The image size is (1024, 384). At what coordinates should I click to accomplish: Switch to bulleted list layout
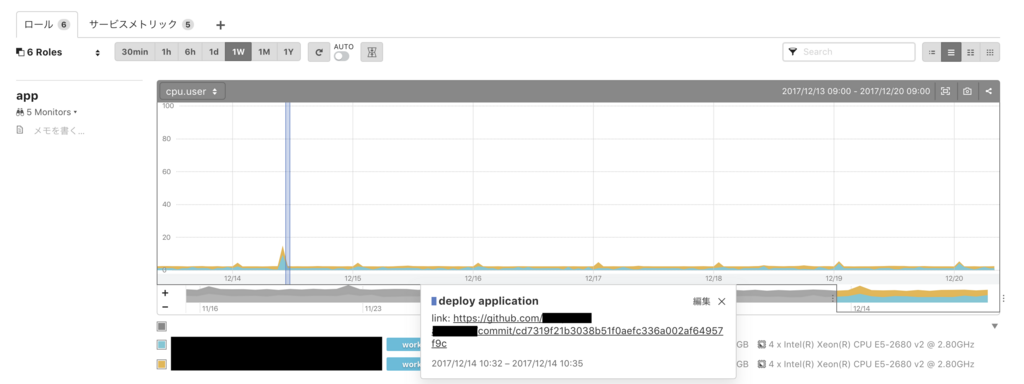[x=932, y=52]
